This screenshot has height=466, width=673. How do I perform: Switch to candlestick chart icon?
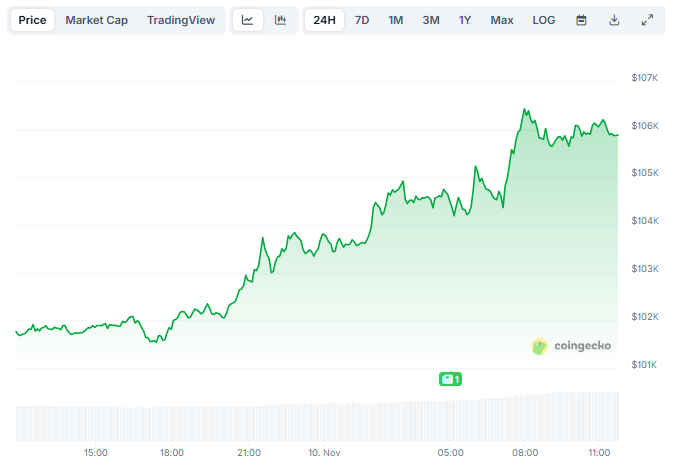click(280, 20)
